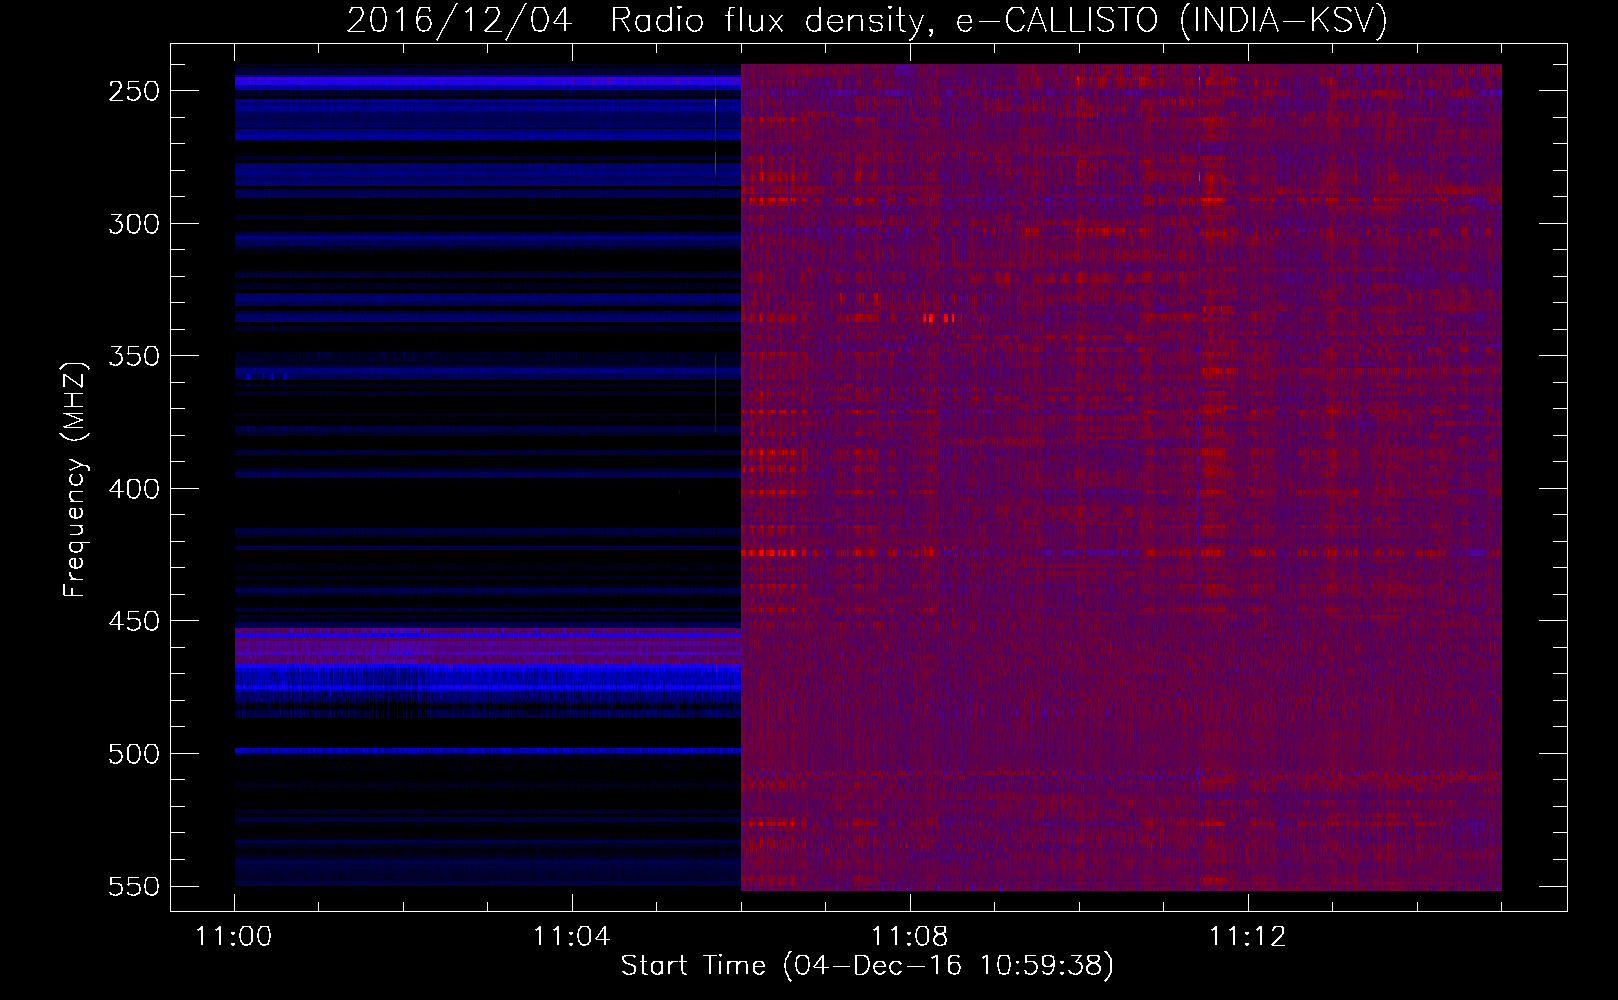Select the Start Time axis label text
This screenshot has height=1000, width=1618.
(x=867, y=966)
